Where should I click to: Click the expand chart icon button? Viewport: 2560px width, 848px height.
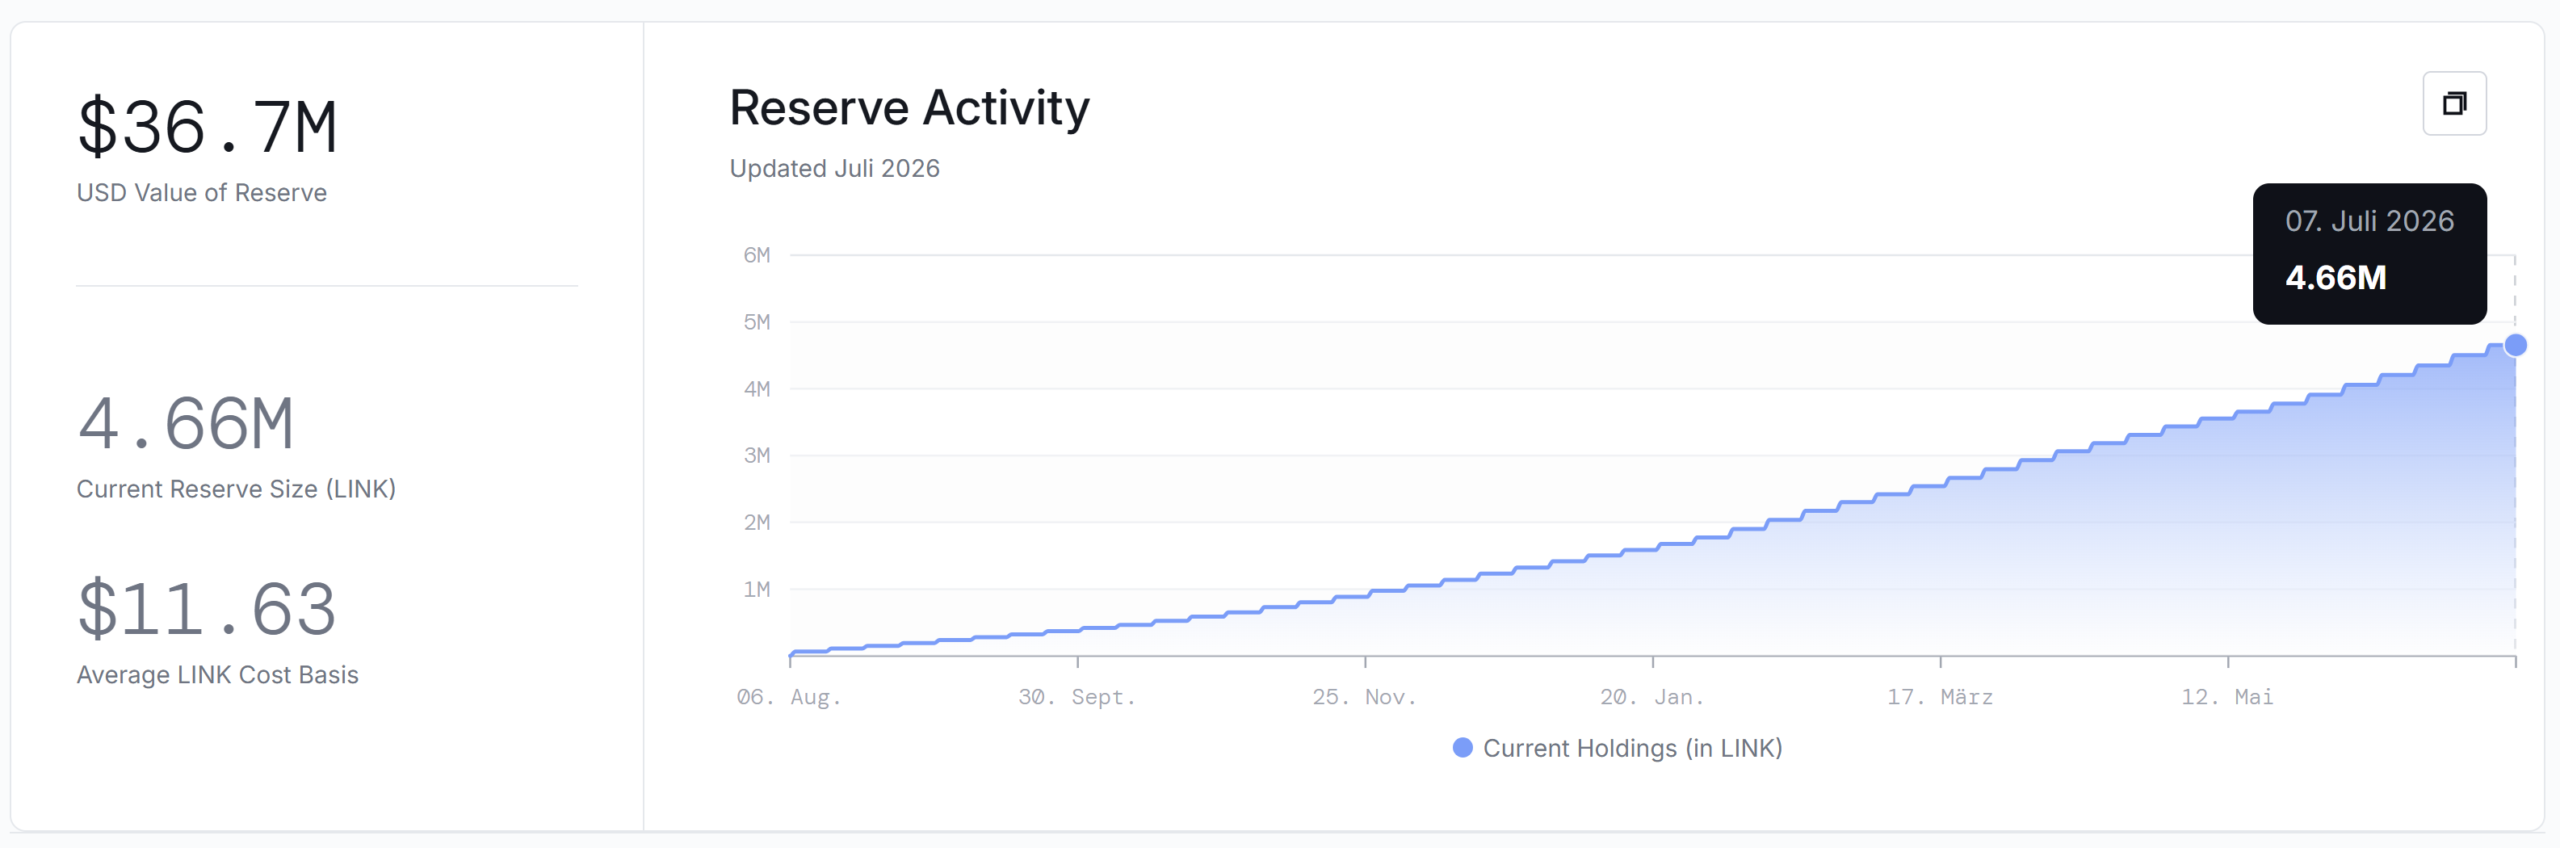[x=2454, y=103]
